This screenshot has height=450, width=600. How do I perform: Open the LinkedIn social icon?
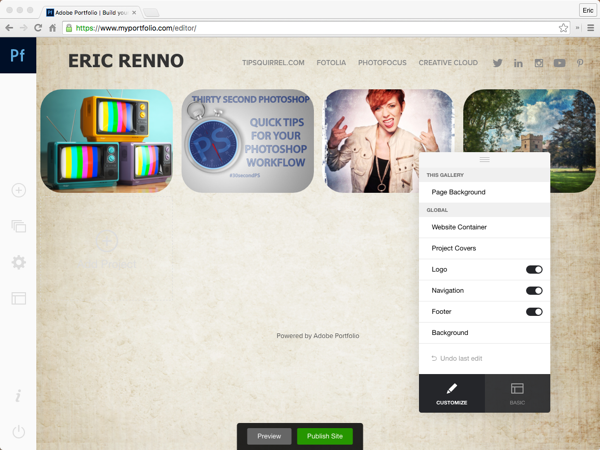(x=518, y=63)
